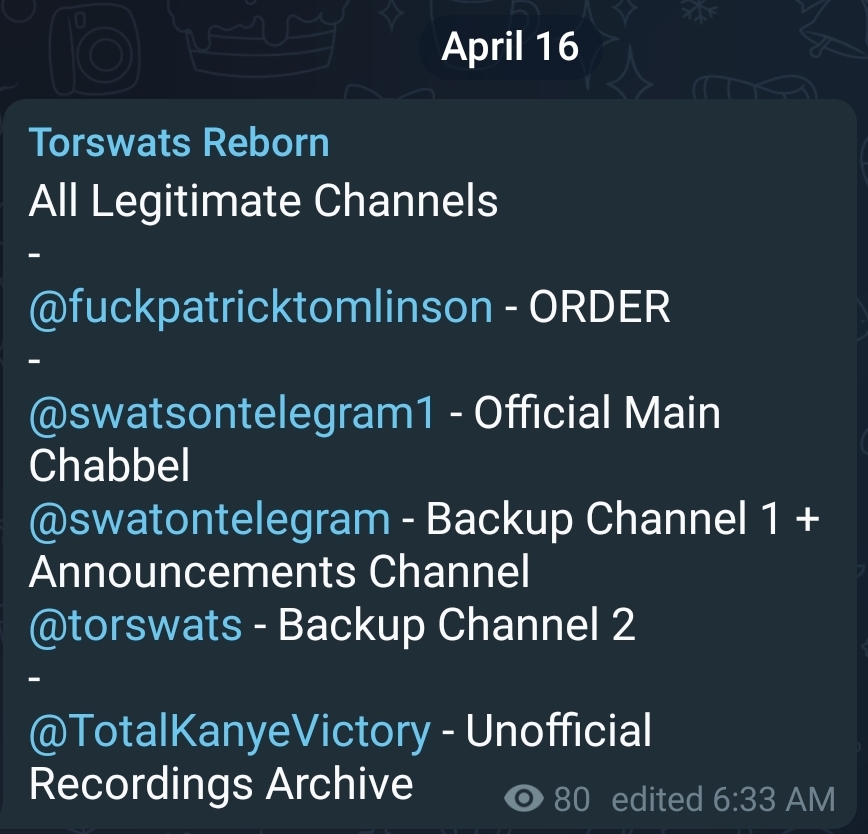Open the @torswats channel link
The height and width of the screenshot is (834, 868).
coord(136,625)
